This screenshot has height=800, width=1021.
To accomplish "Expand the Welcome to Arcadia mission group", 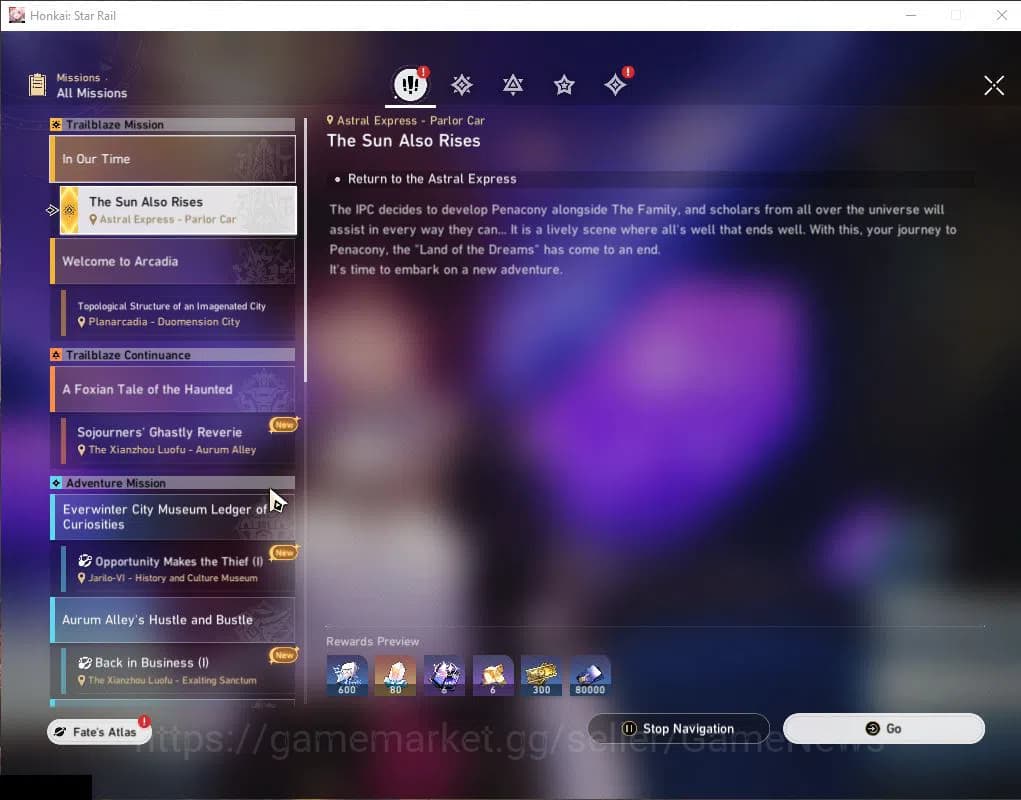I will click(x=173, y=261).
